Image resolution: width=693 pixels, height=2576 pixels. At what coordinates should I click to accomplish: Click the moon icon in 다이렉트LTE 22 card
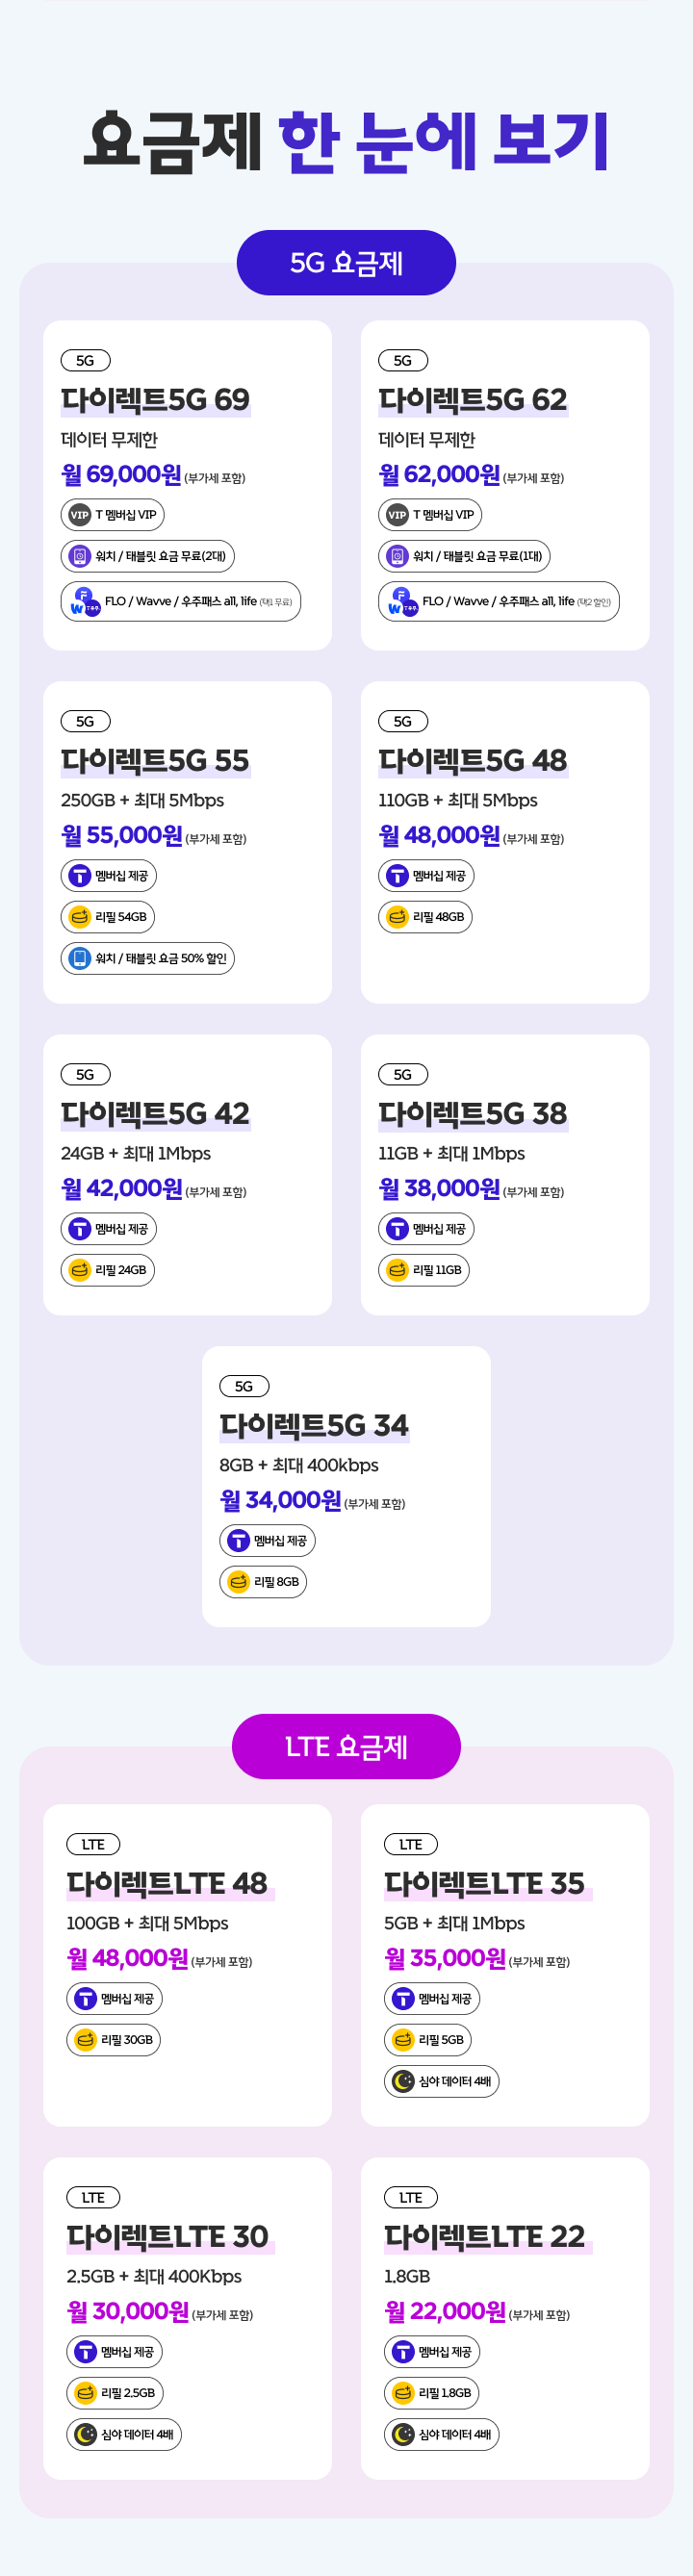pos(403,2434)
